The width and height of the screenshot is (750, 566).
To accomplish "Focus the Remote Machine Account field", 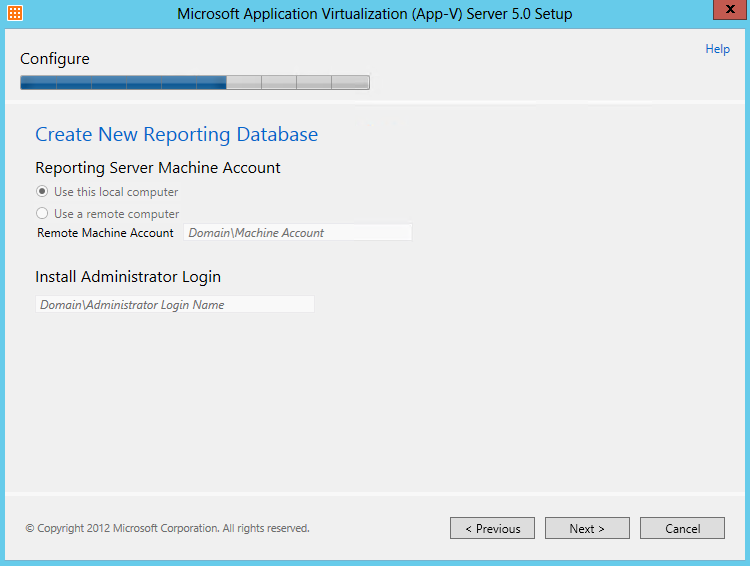I will coord(298,233).
